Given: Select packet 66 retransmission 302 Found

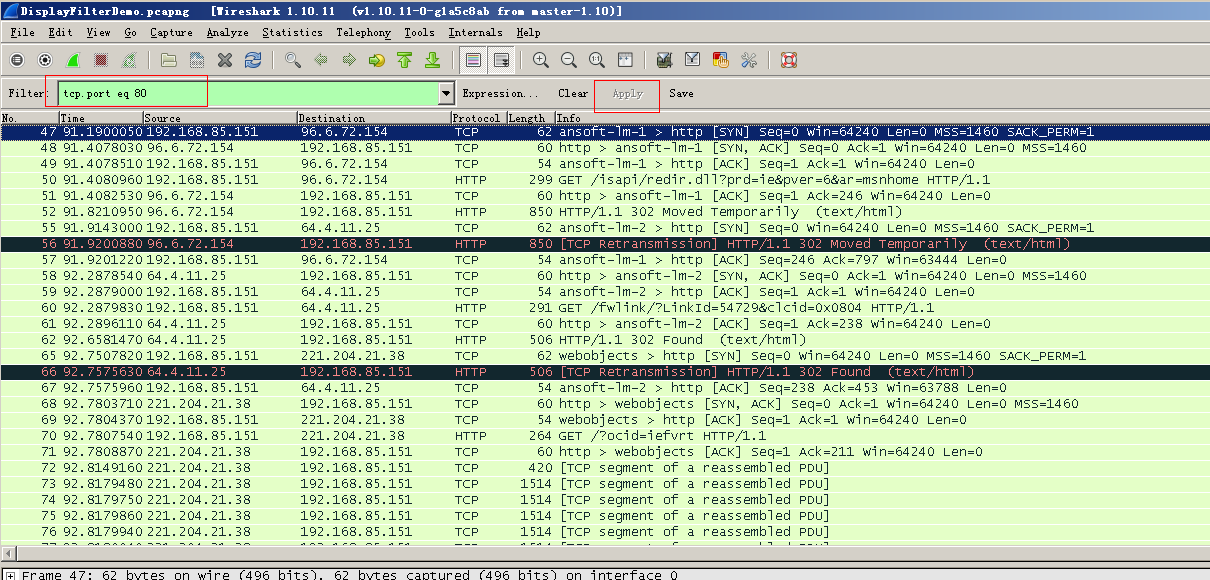Looking at the screenshot, I should pos(605,372).
